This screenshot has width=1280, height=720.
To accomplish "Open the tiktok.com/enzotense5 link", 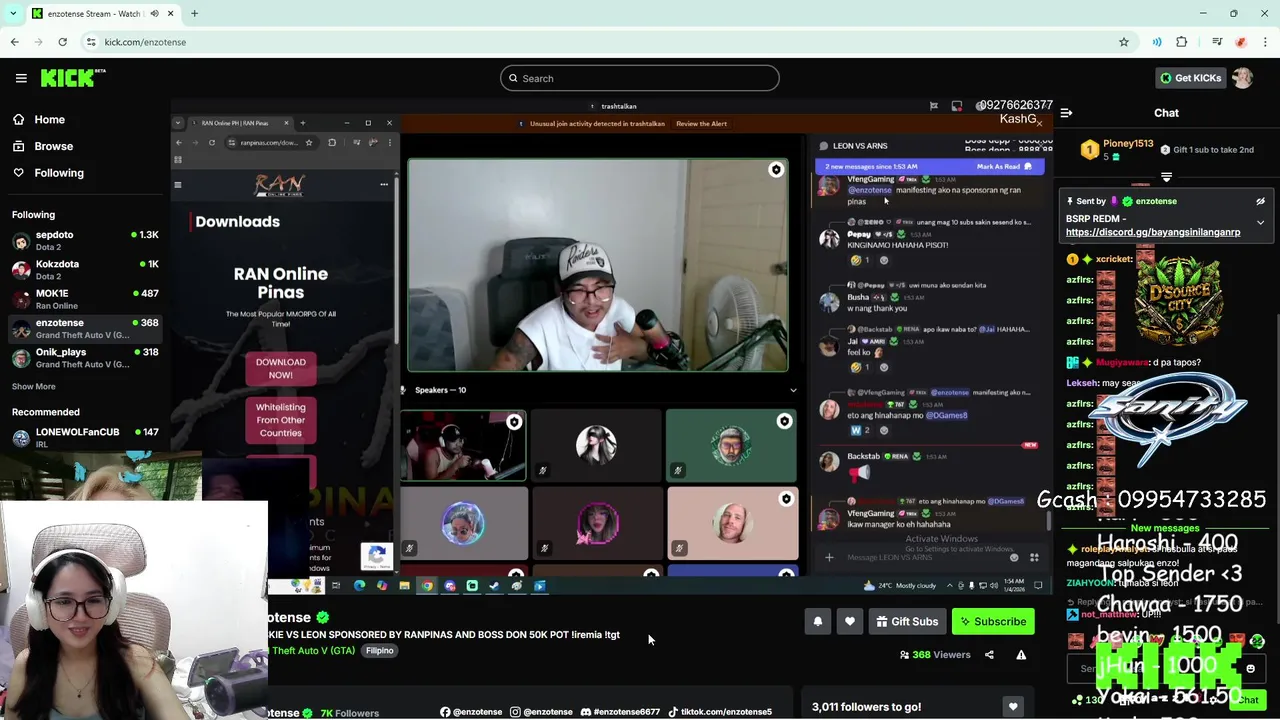I will (x=720, y=712).
